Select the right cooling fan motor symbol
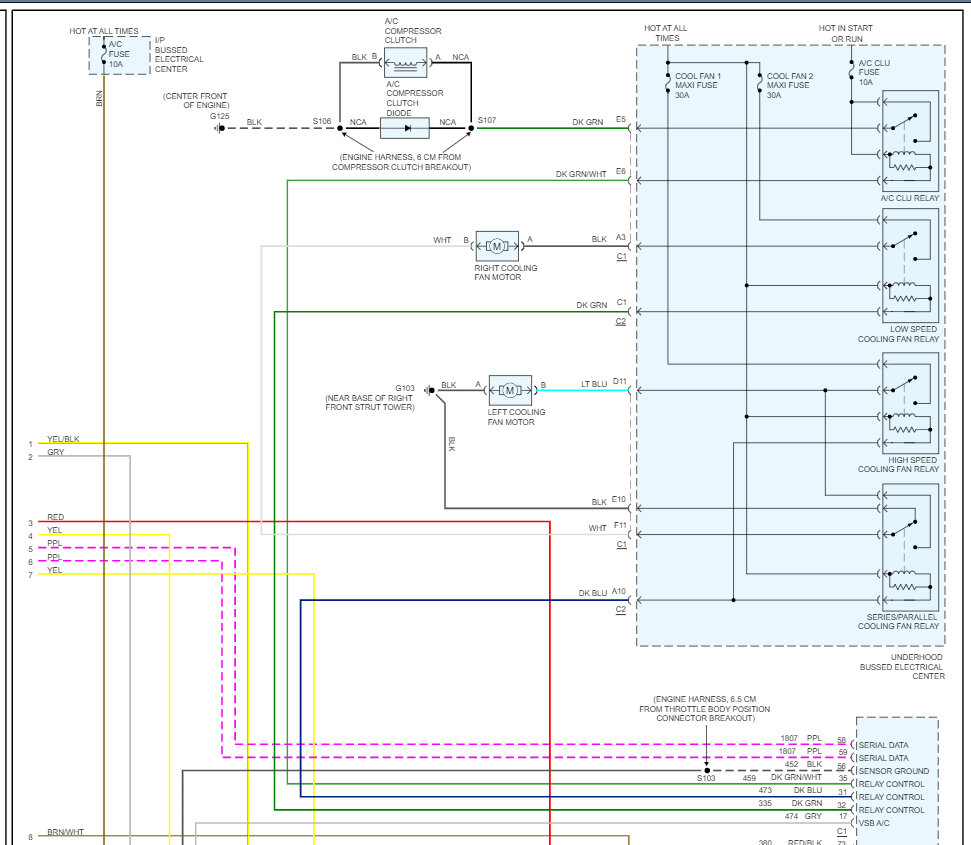The height and width of the screenshot is (845, 971). pyautogui.click(x=497, y=246)
